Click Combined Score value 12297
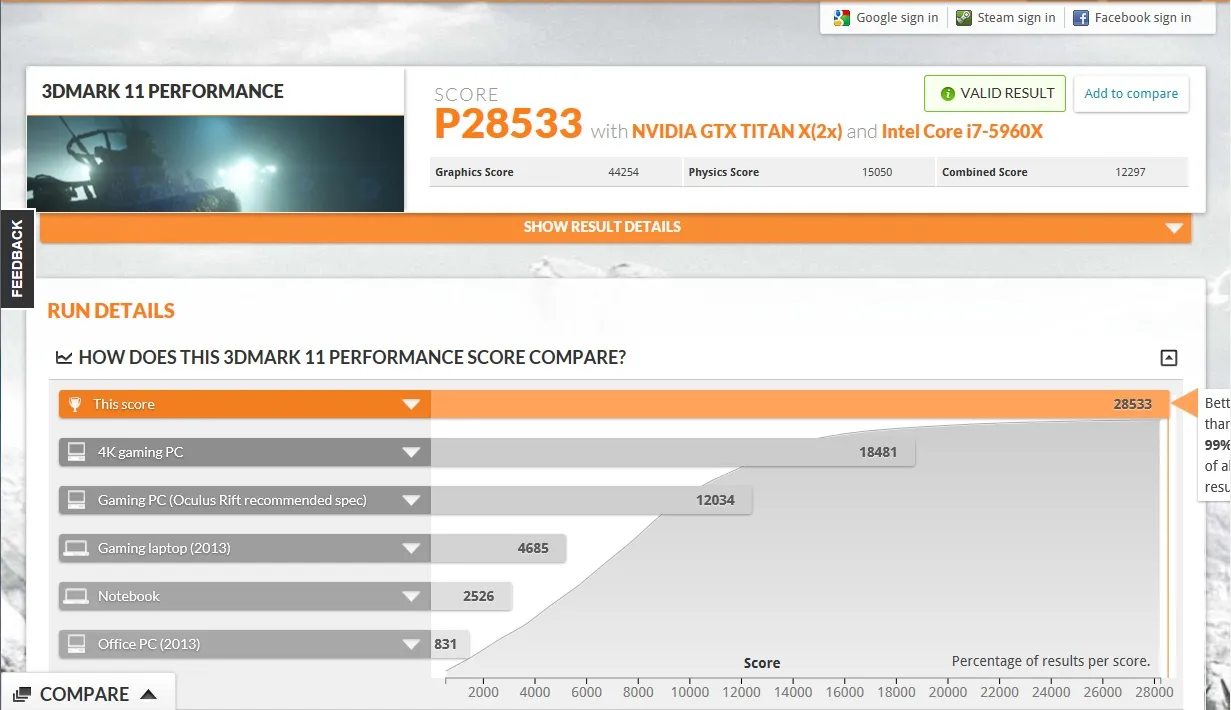 pos(1130,172)
